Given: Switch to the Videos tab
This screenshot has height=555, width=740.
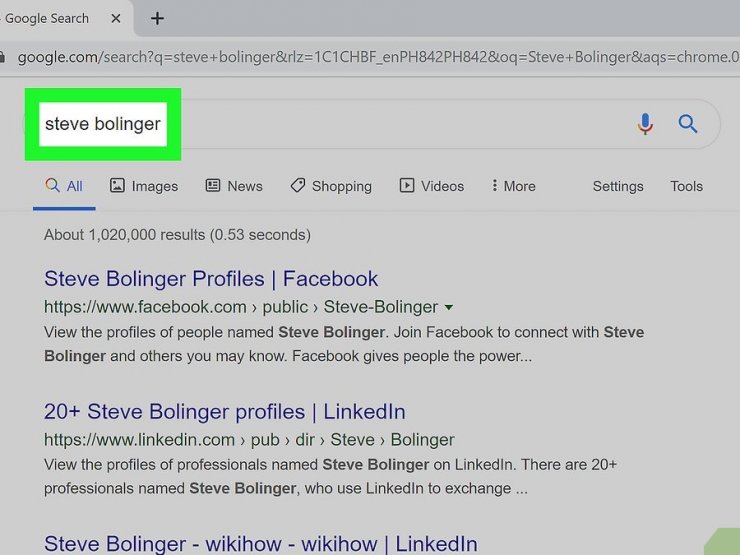Looking at the screenshot, I should tap(432, 186).
